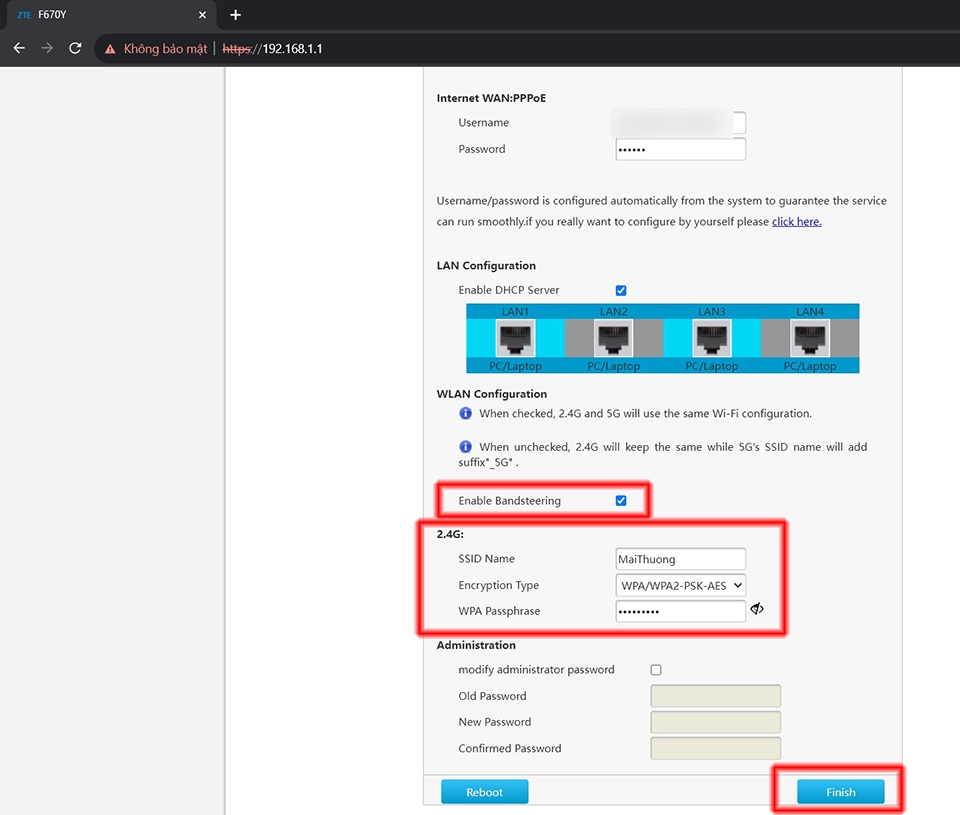Click the SSID Name field MaiThuong
Image resolution: width=960 pixels, height=815 pixels.
coord(680,559)
